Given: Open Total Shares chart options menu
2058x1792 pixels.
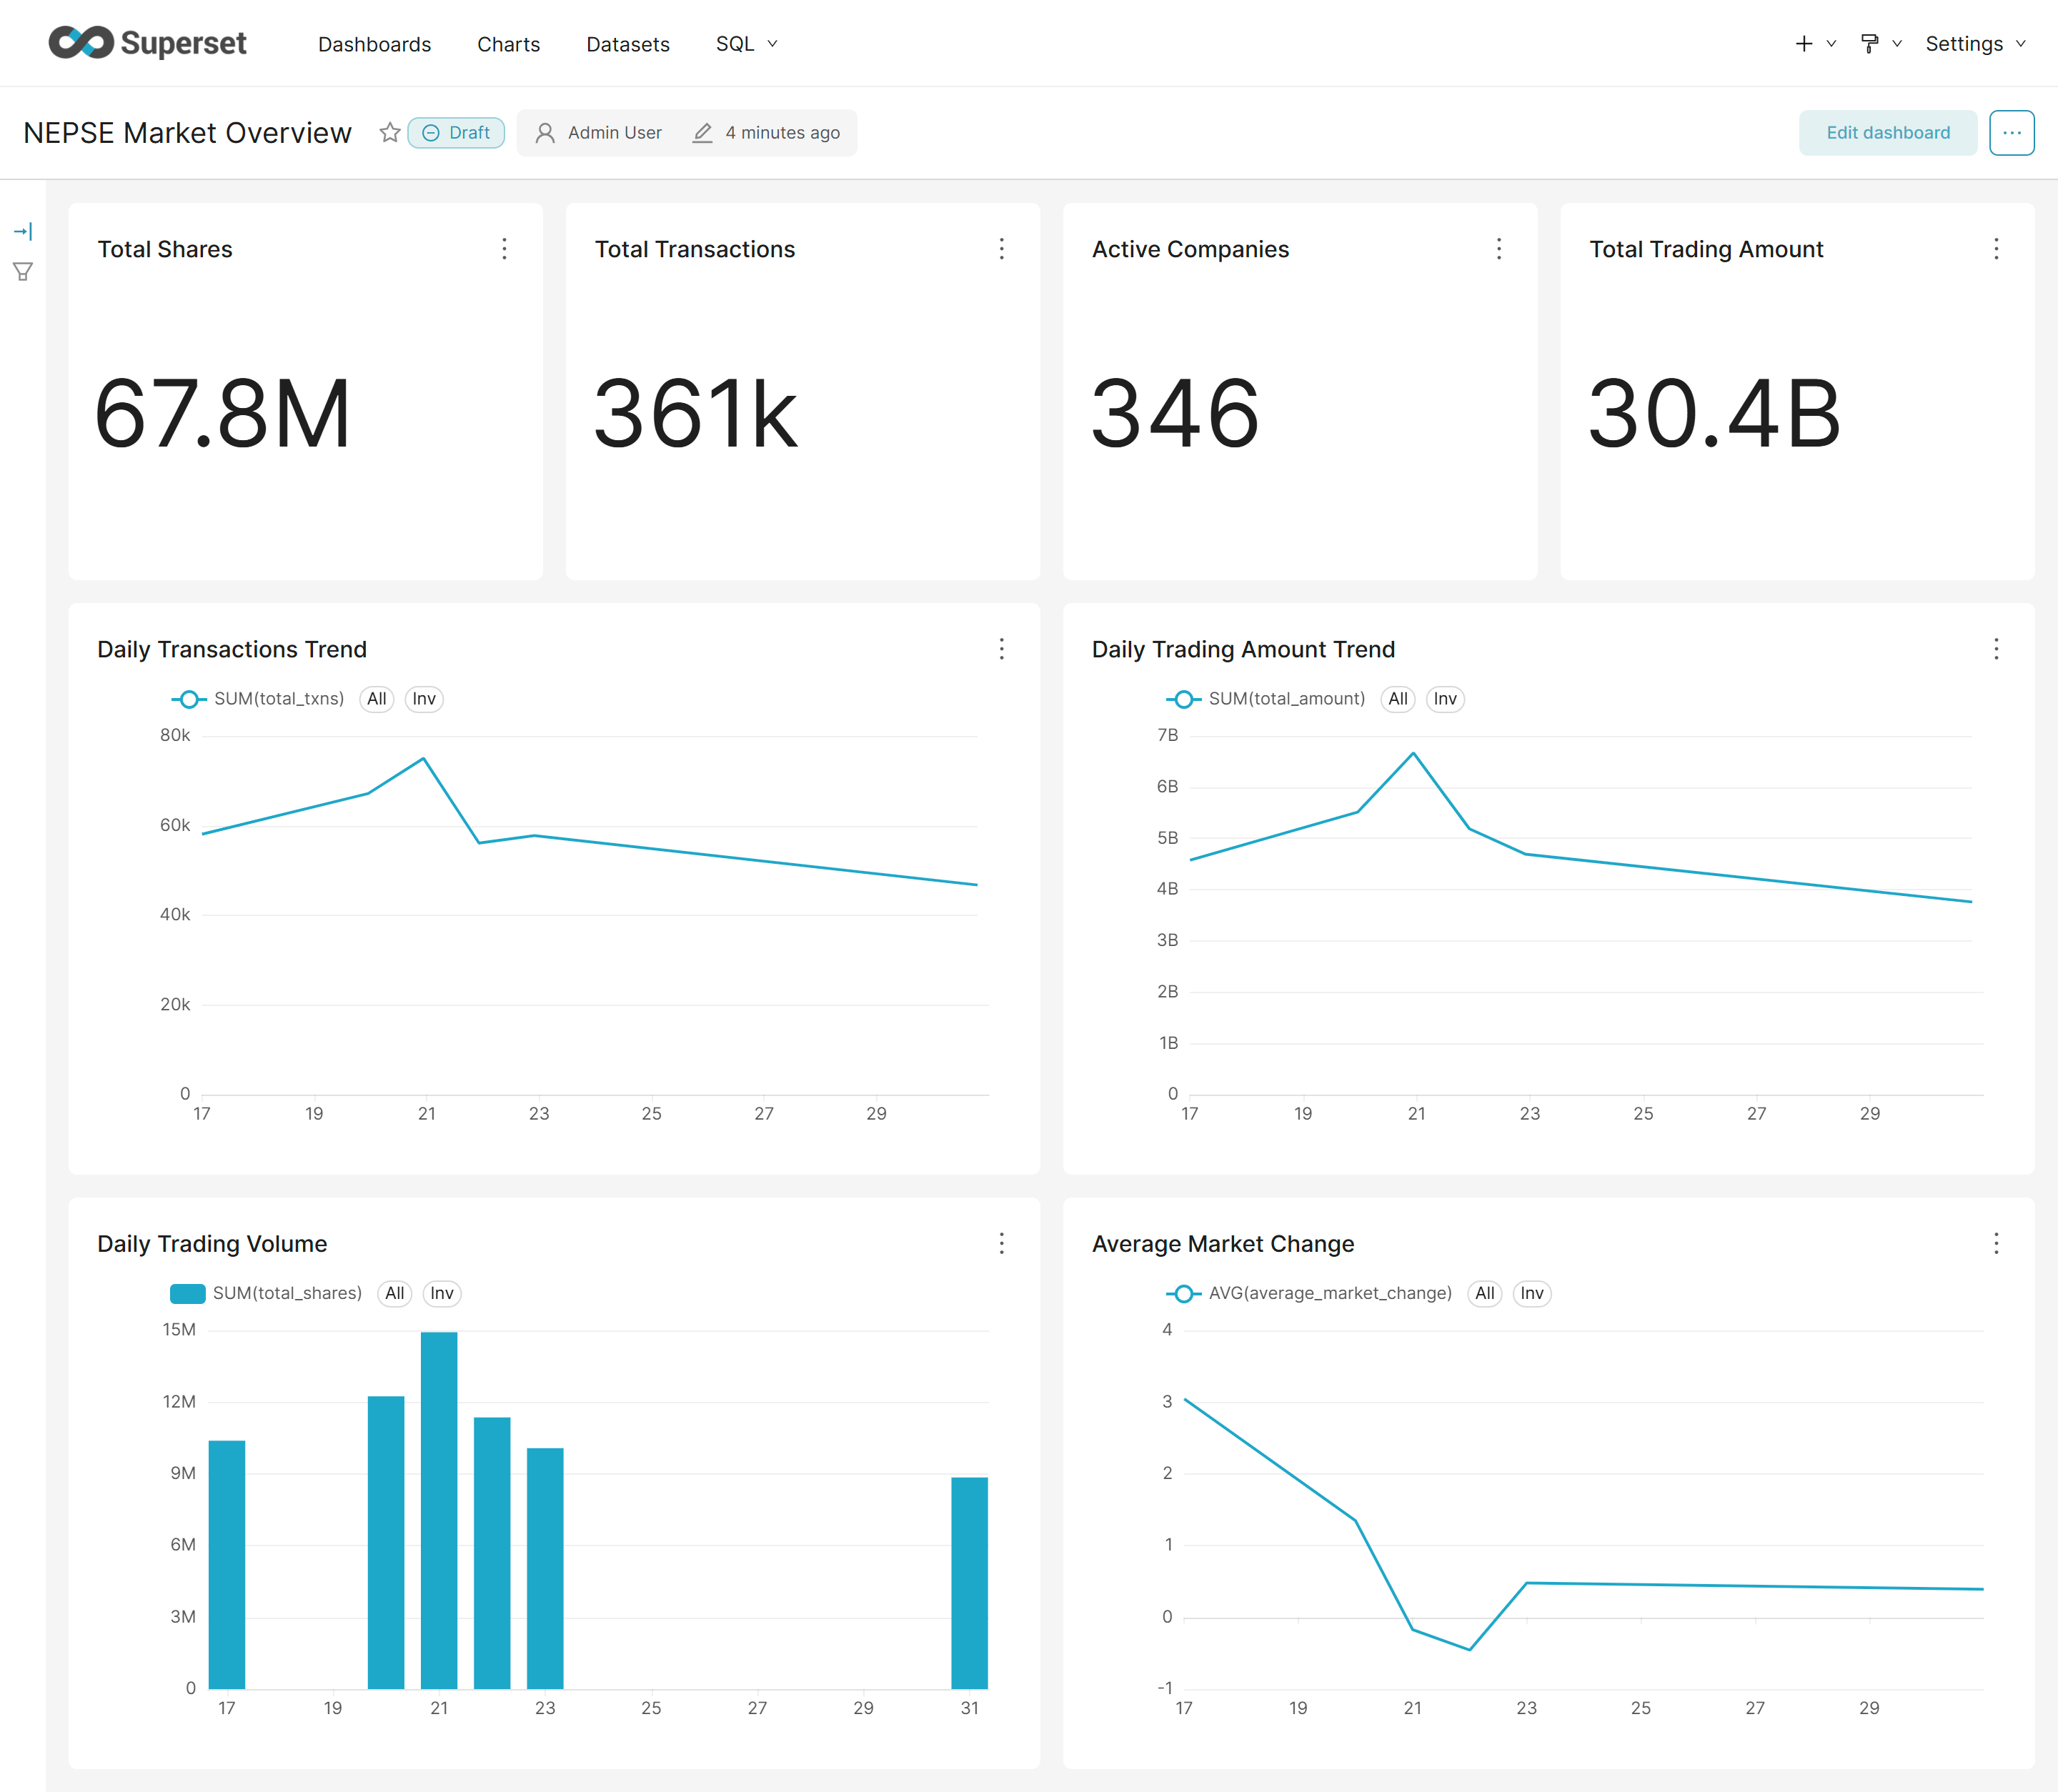Looking at the screenshot, I should click(504, 249).
